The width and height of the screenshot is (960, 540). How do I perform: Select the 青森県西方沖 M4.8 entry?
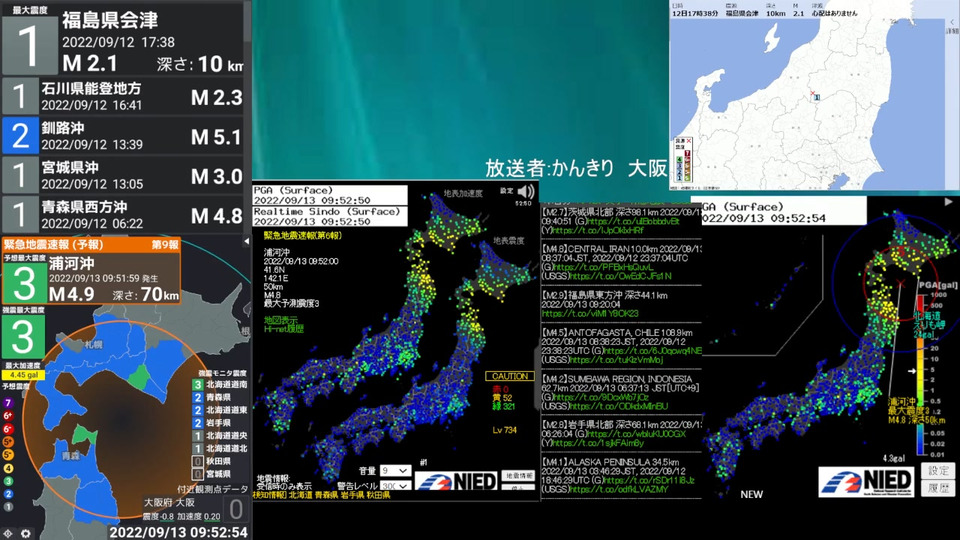pos(123,214)
